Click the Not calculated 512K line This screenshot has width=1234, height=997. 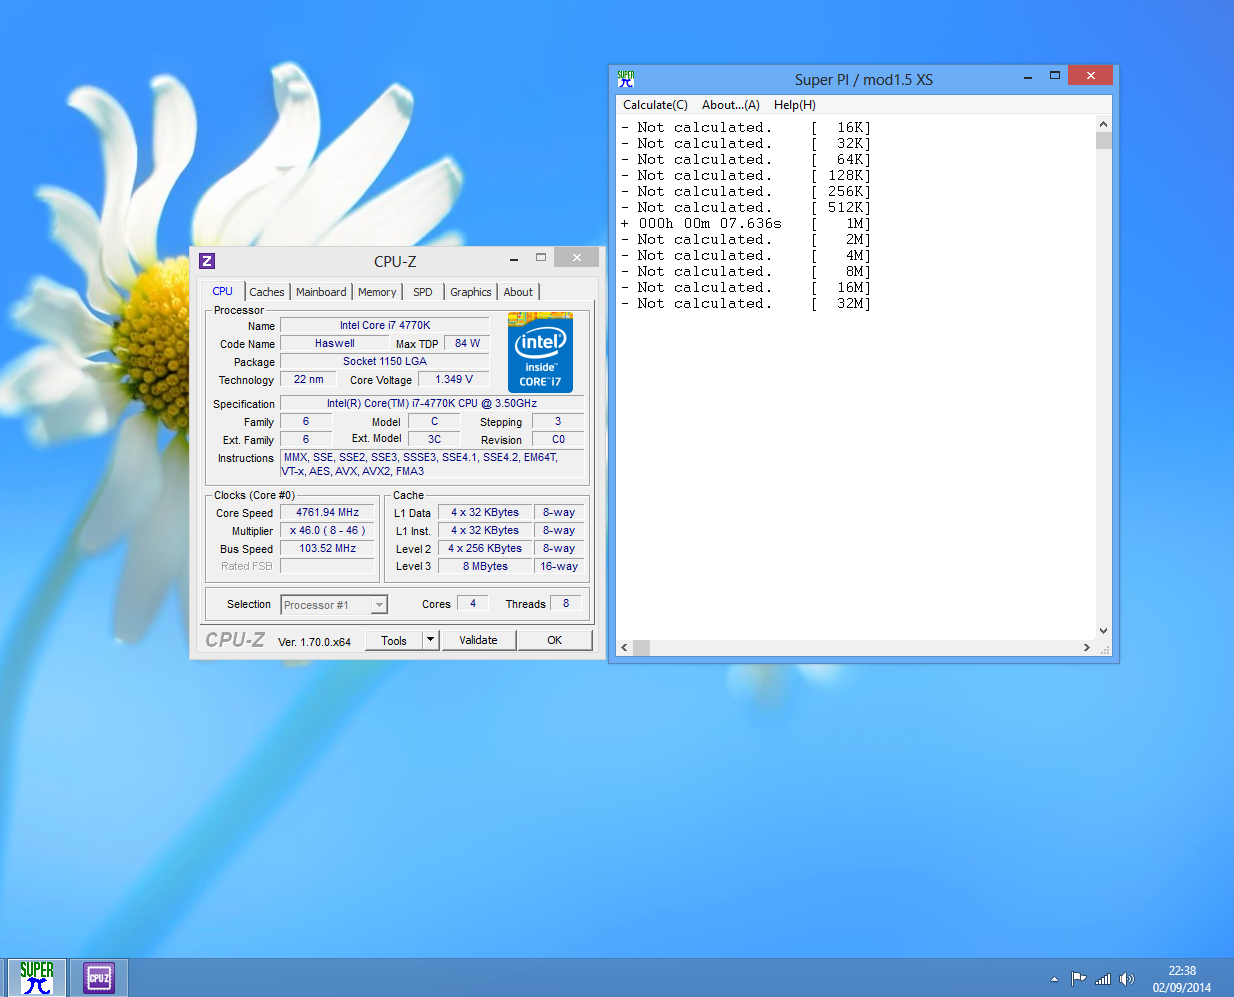point(746,208)
